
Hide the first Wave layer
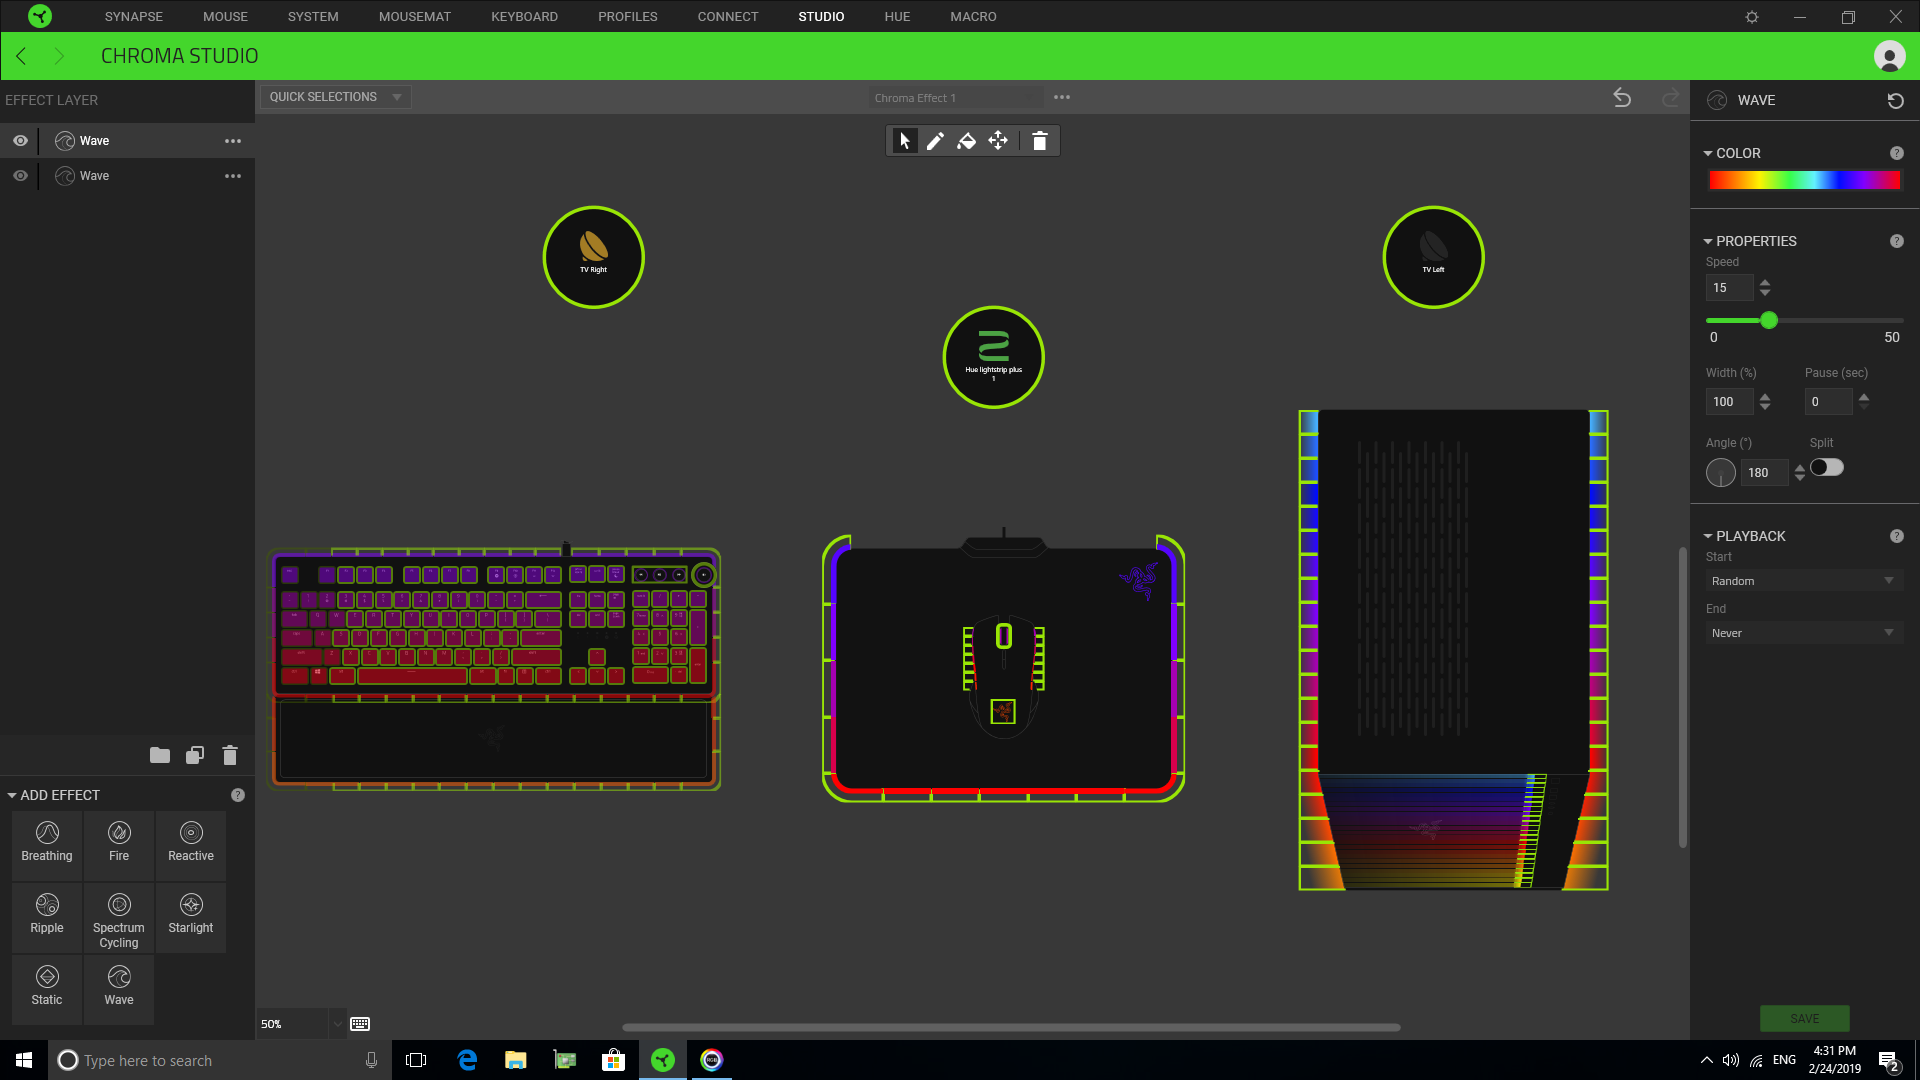(x=20, y=141)
